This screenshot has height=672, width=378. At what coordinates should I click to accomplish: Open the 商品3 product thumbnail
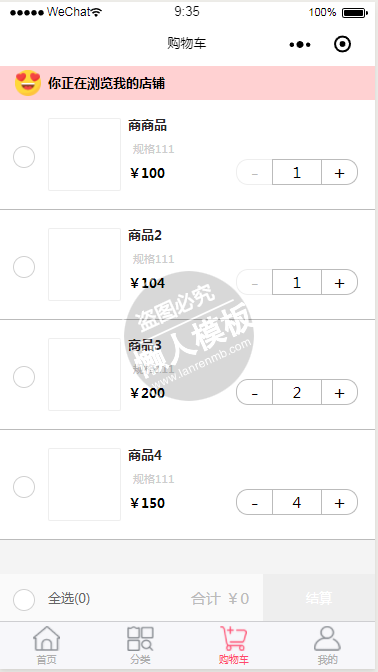point(84,374)
